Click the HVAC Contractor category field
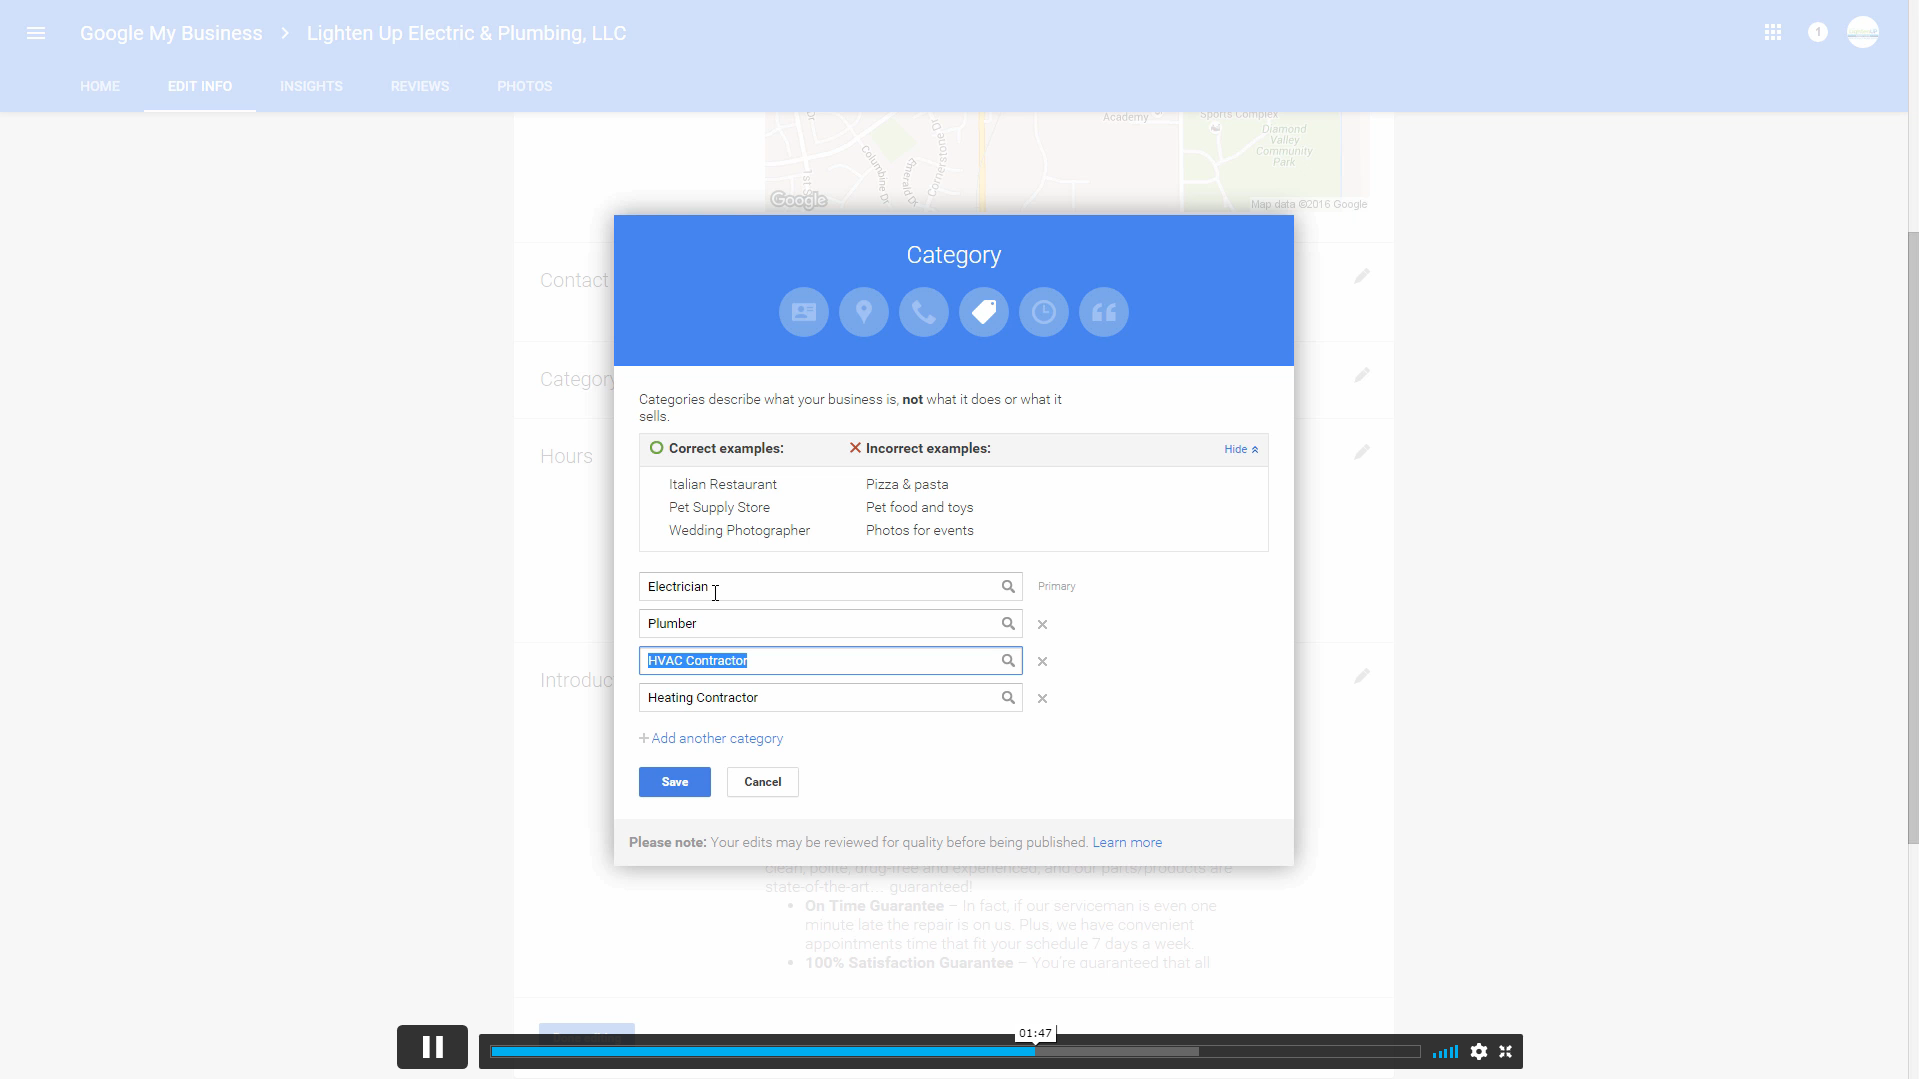 click(x=831, y=661)
